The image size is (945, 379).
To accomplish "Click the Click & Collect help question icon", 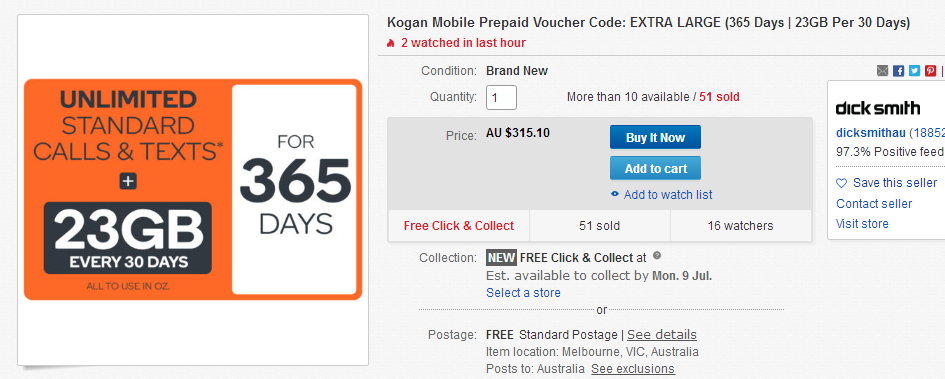I will 657,255.
